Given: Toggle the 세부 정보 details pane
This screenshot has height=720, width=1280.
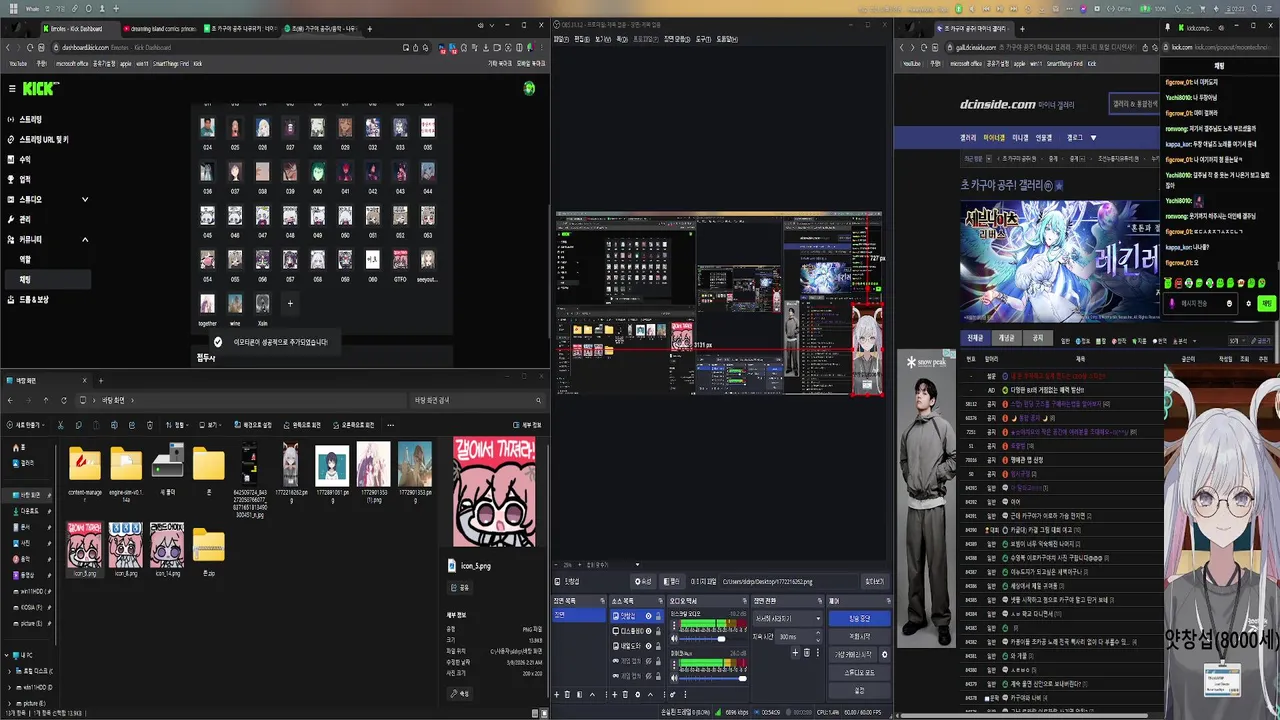Looking at the screenshot, I should point(528,425).
